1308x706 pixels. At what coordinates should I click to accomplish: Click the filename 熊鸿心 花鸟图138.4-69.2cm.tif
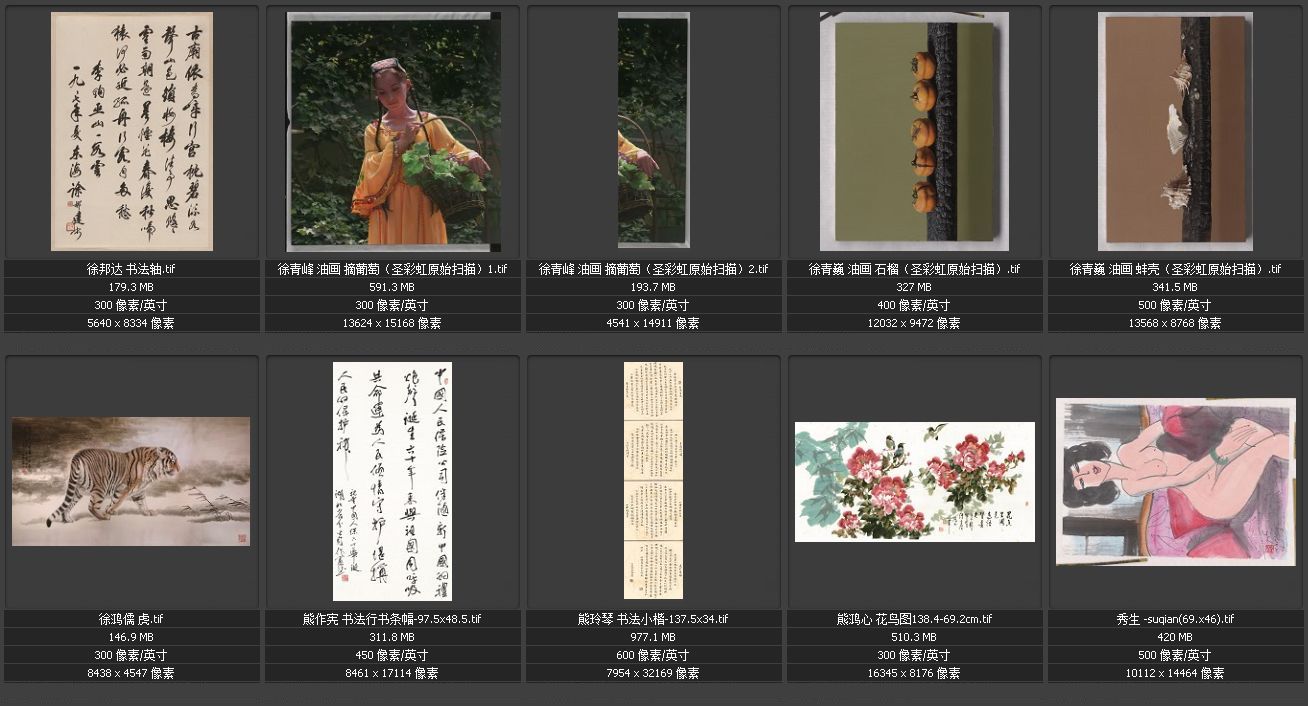[x=914, y=619]
